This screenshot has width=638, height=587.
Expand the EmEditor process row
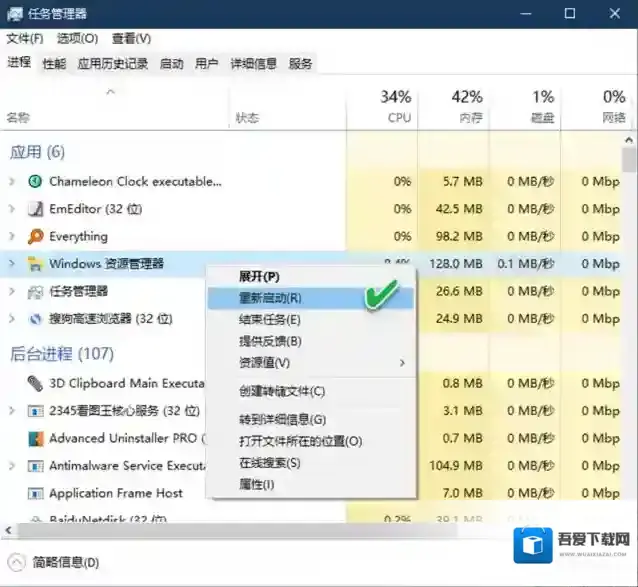[12, 209]
